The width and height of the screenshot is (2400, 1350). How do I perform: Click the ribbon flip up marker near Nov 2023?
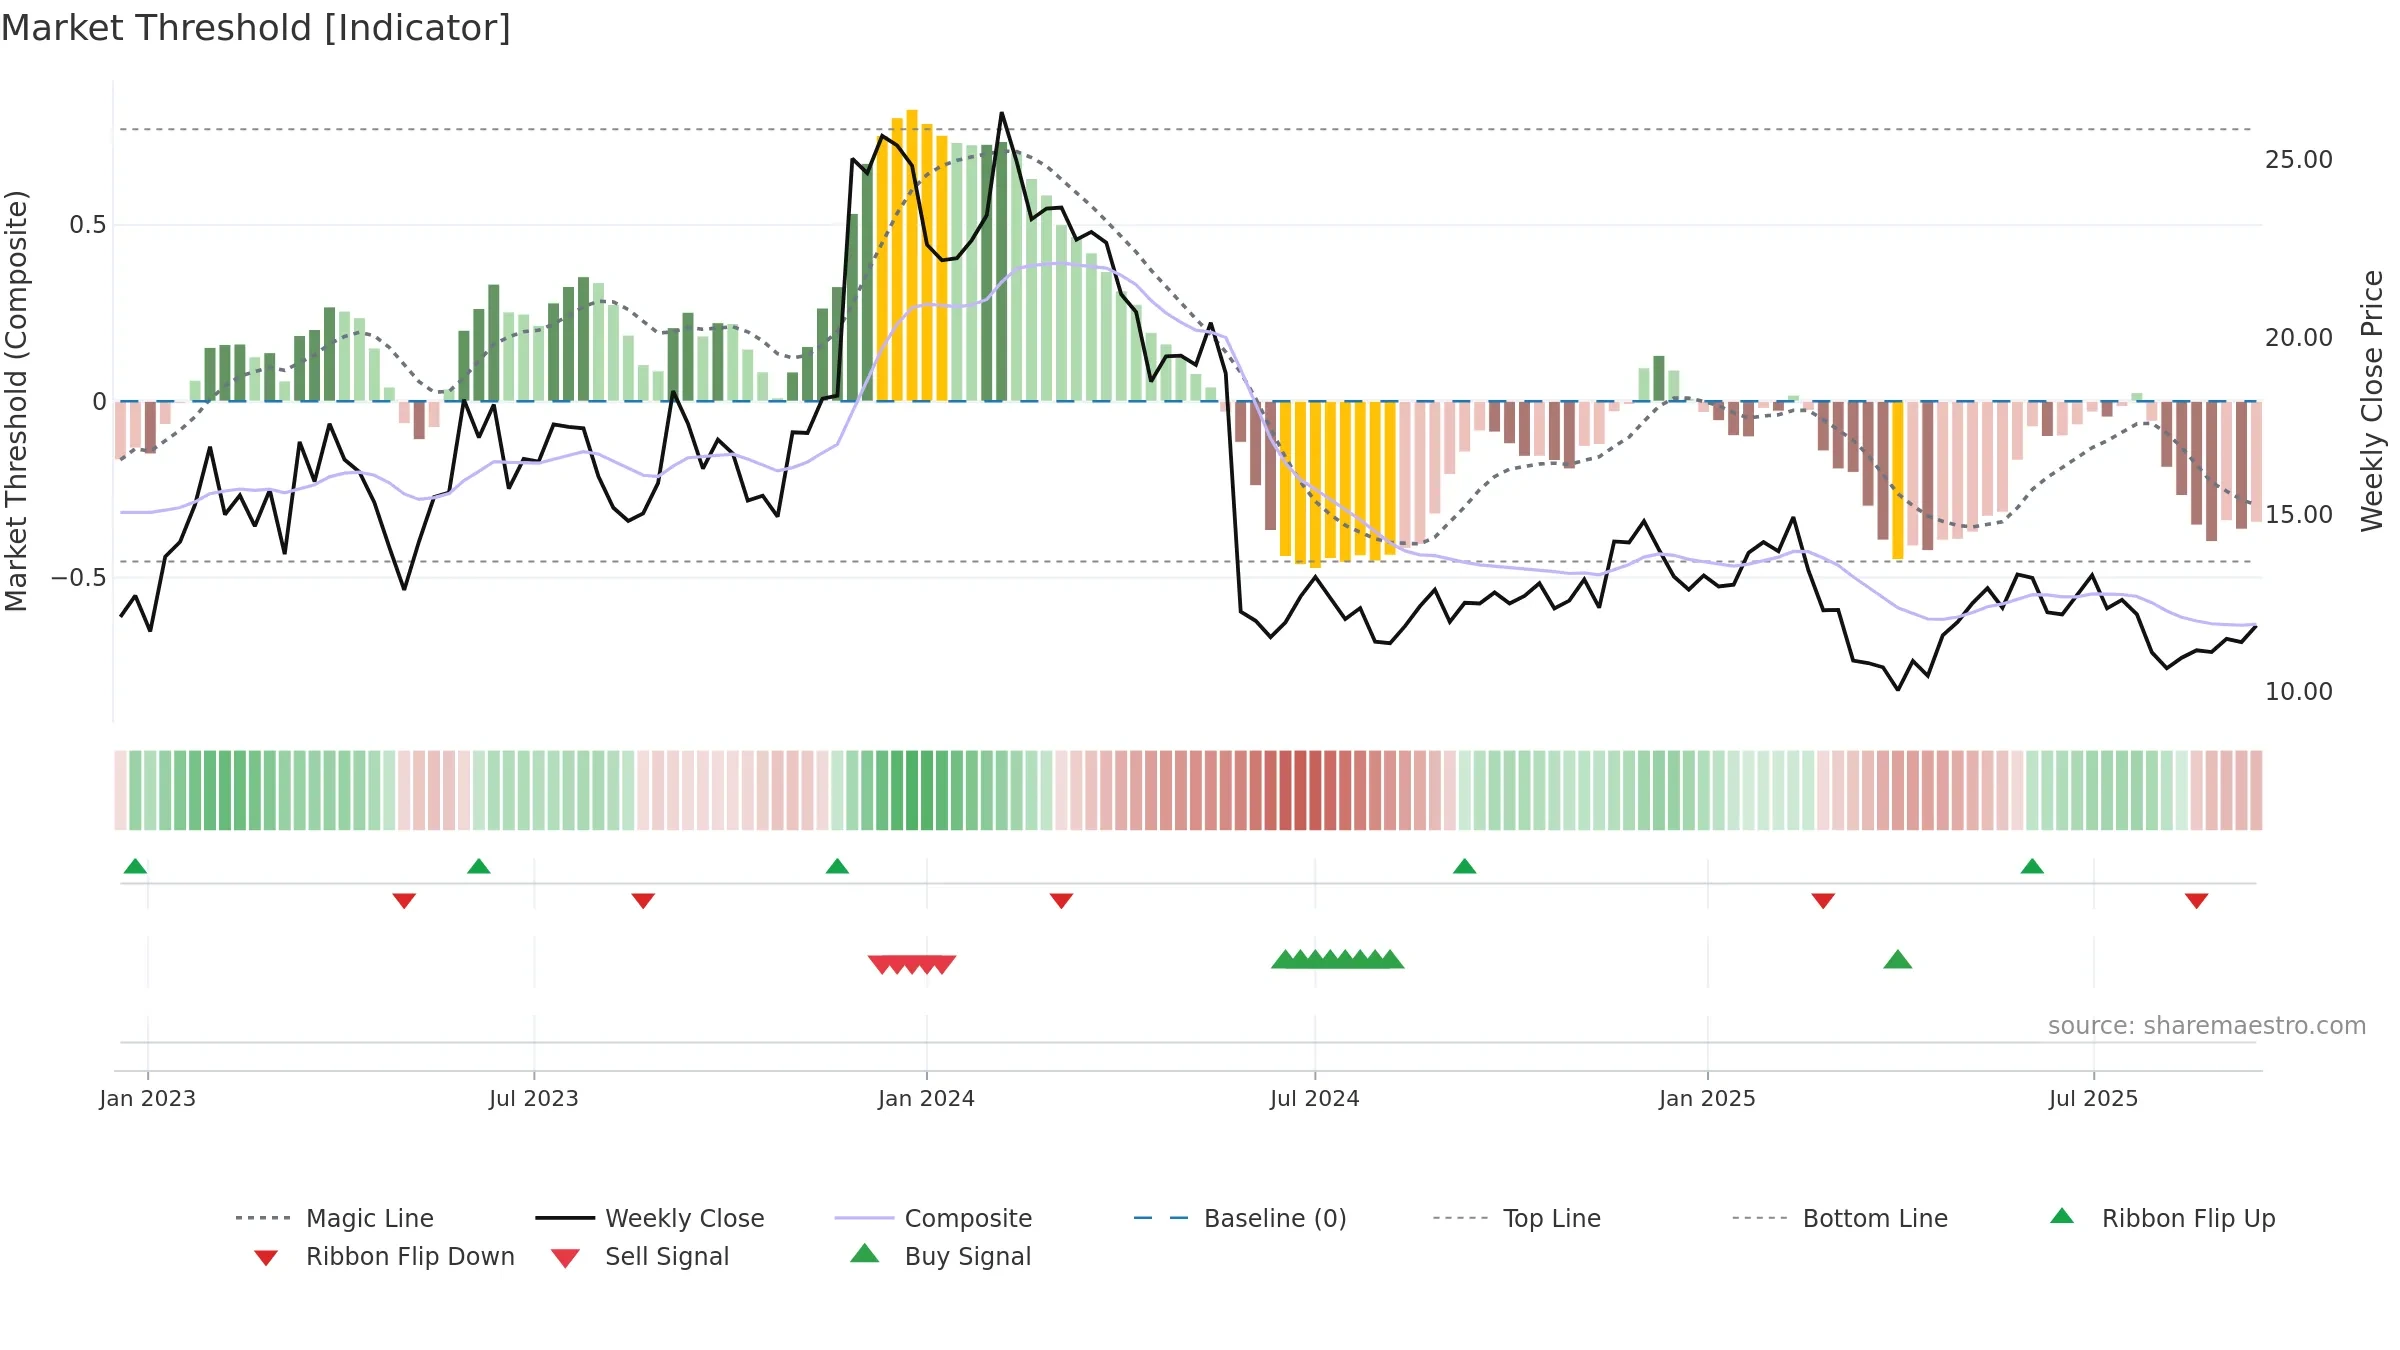pyautogui.click(x=837, y=866)
